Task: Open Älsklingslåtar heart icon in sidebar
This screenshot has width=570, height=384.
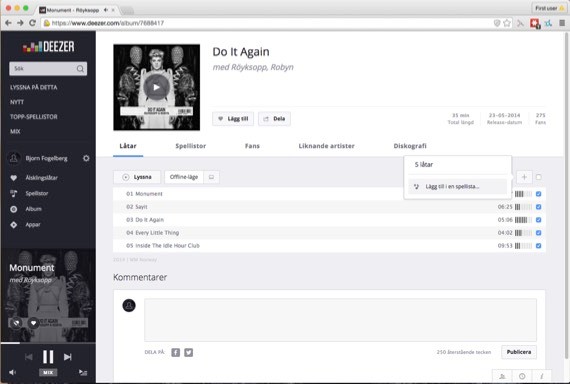Action: pyautogui.click(x=14, y=178)
